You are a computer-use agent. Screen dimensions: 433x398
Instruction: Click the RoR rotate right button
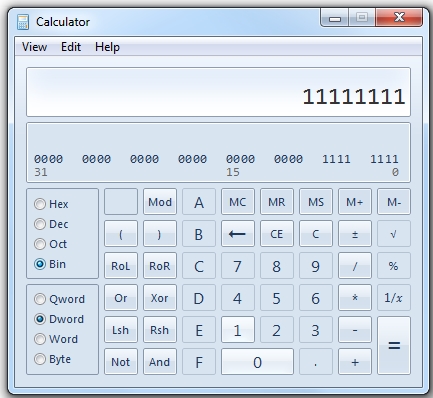point(160,266)
